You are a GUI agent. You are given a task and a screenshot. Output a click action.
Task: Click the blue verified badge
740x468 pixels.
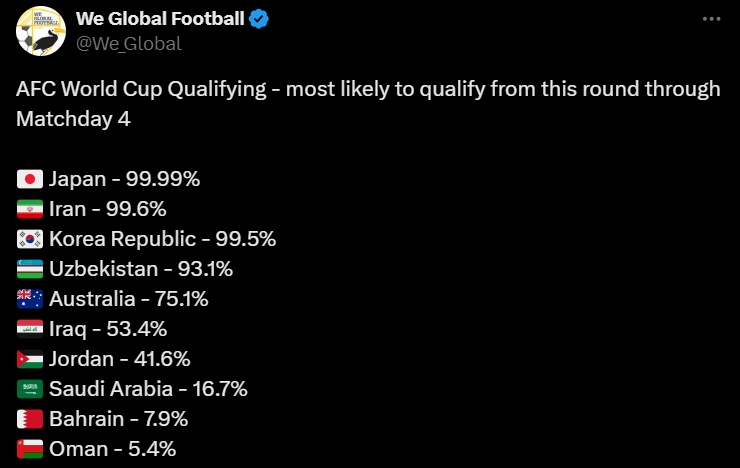coord(258,18)
